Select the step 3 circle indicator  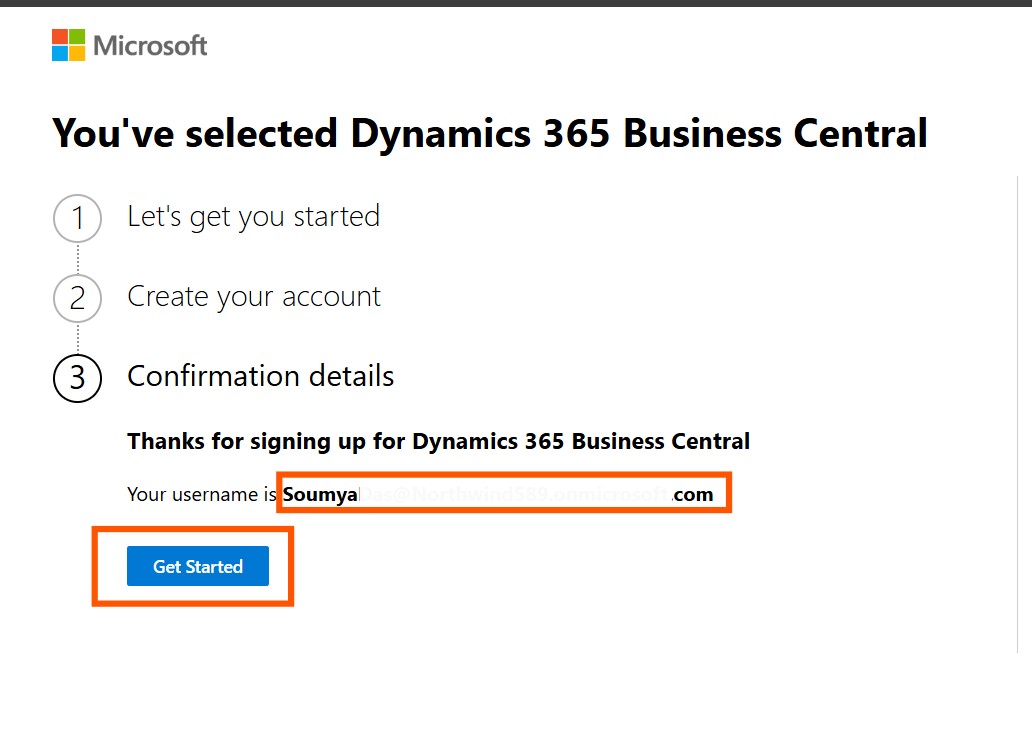[x=77, y=378]
